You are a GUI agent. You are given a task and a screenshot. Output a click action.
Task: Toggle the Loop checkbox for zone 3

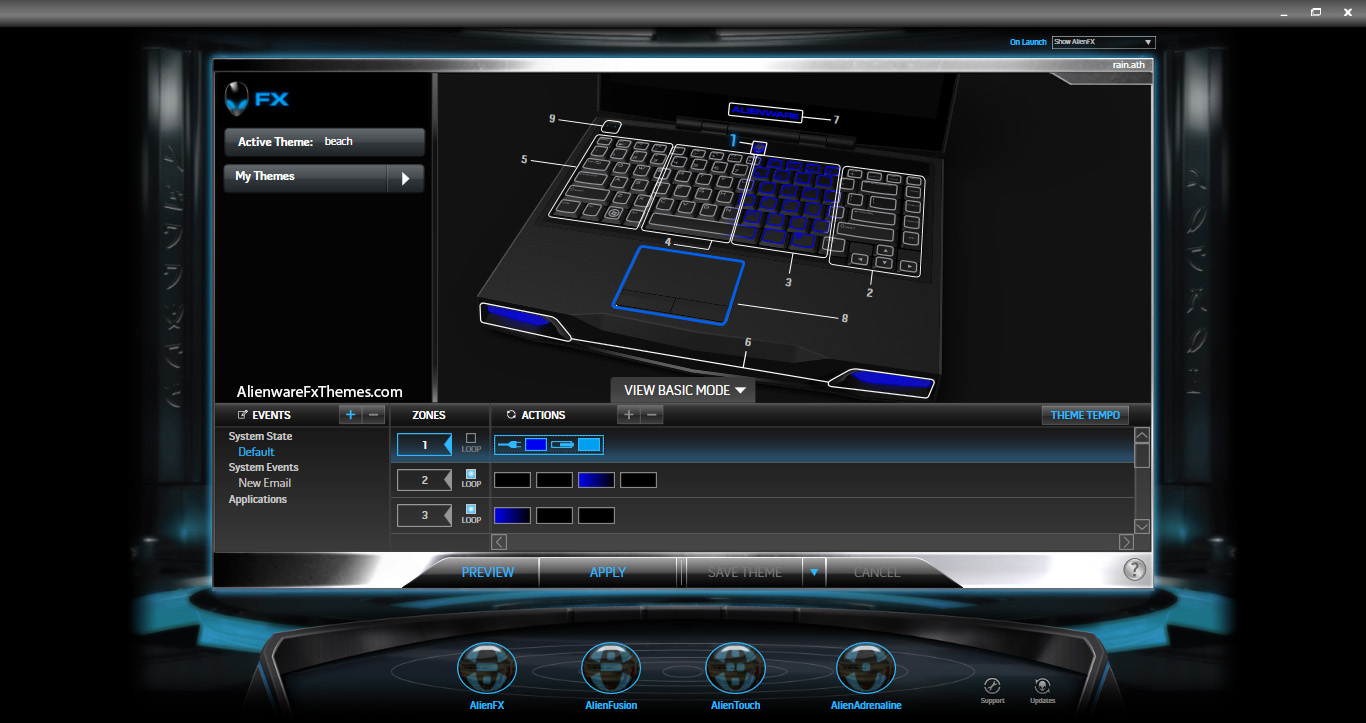tap(471, 509)
